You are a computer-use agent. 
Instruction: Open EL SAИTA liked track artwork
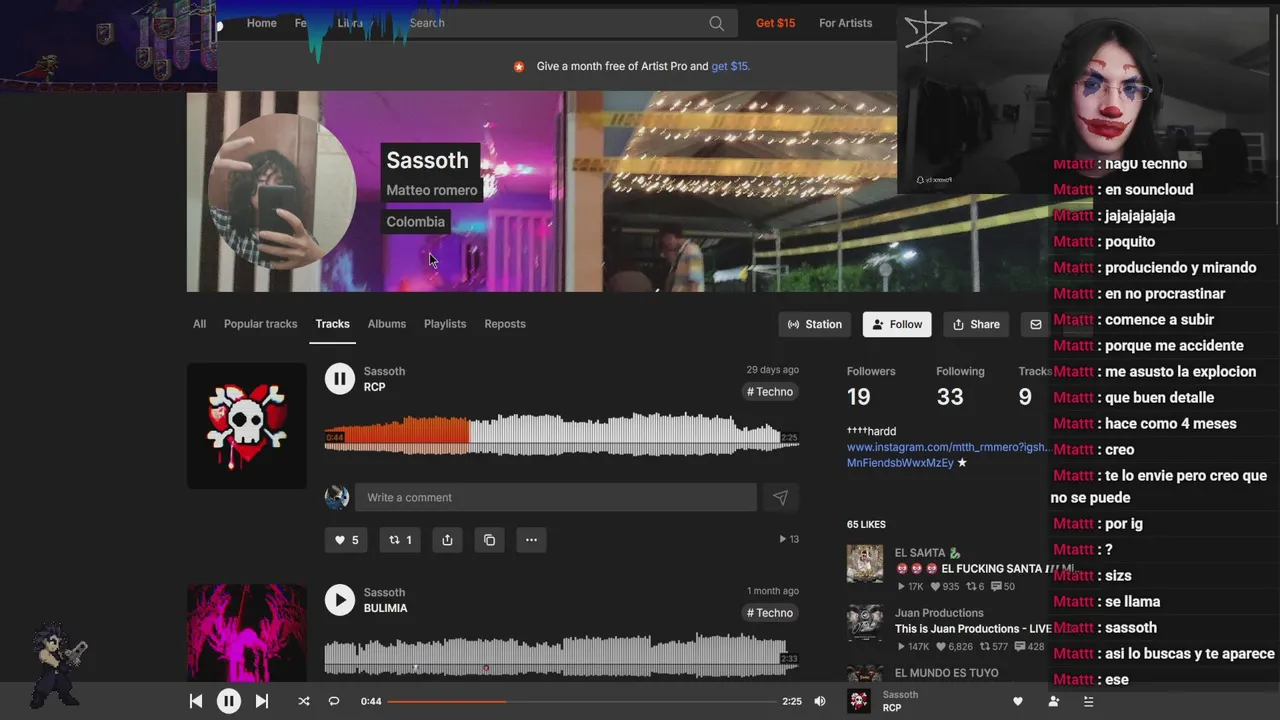pyautogui.click(x=865, y=563)
